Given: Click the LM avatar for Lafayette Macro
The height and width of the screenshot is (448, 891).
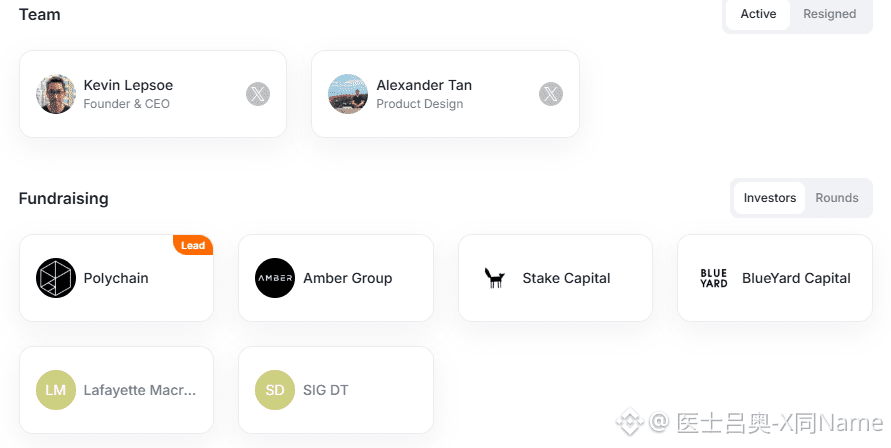Looking at the screenshot, I should [x=56, y=390].
